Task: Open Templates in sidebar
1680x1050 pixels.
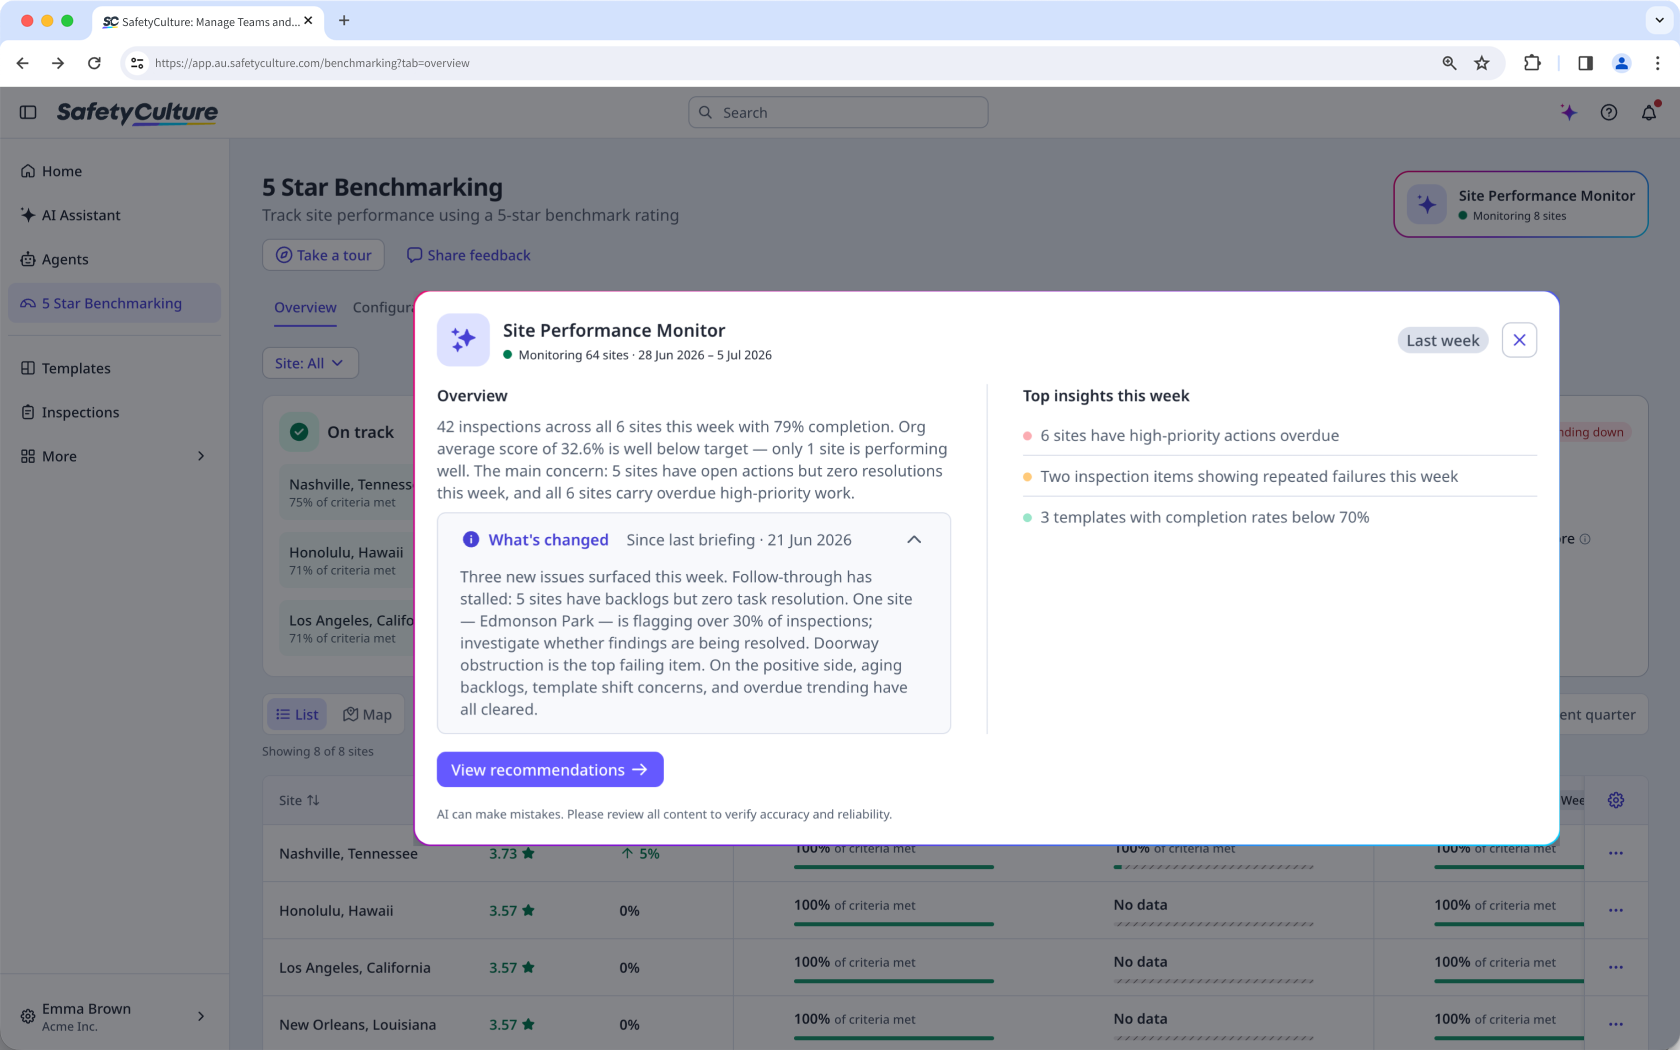Action: (114, 368)
